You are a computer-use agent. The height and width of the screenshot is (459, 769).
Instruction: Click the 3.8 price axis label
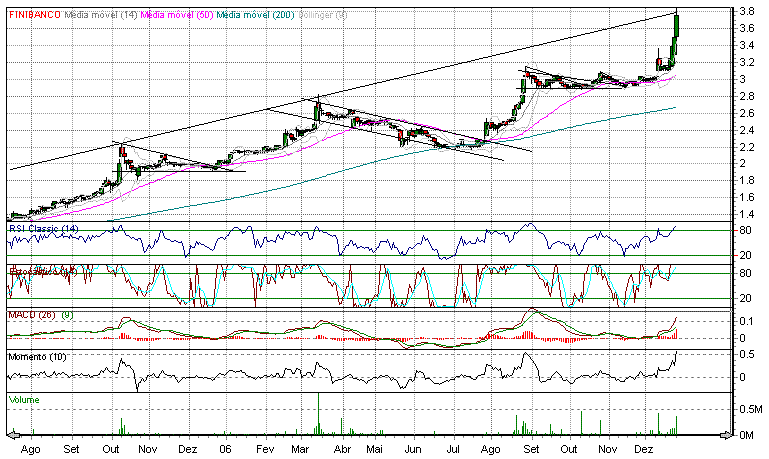click(747, 11)
